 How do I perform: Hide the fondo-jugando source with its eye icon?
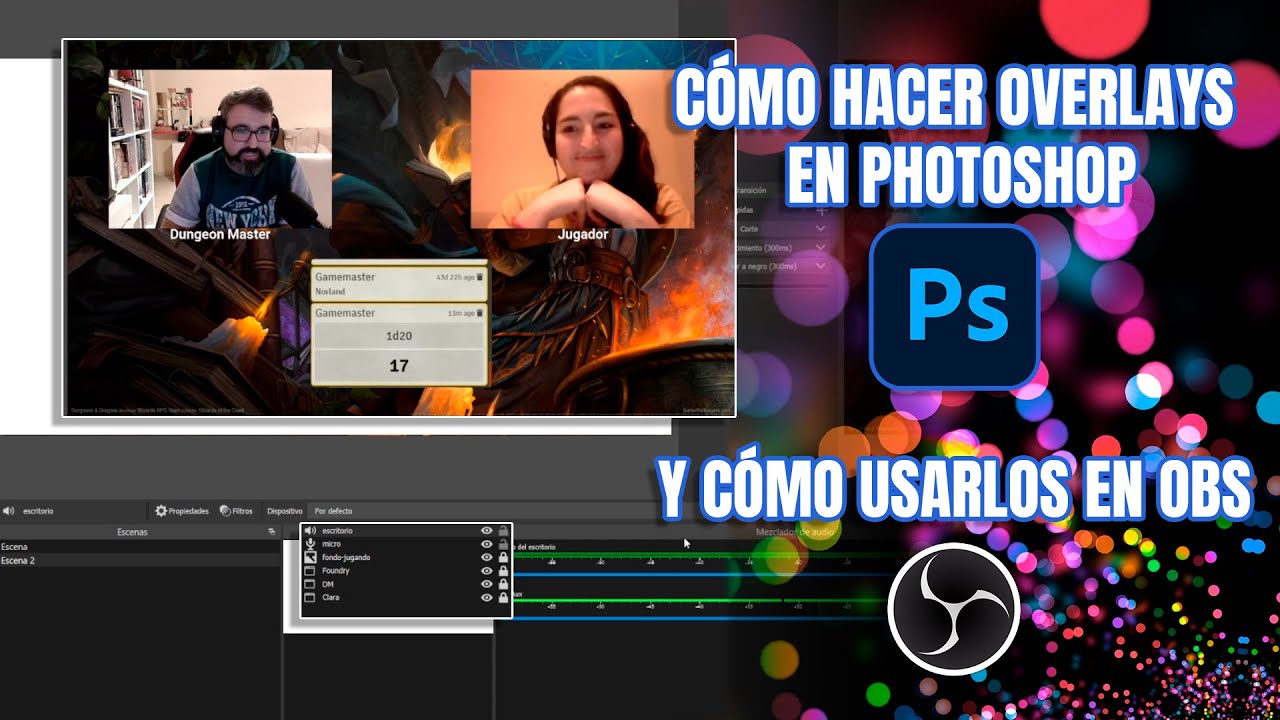487,557
